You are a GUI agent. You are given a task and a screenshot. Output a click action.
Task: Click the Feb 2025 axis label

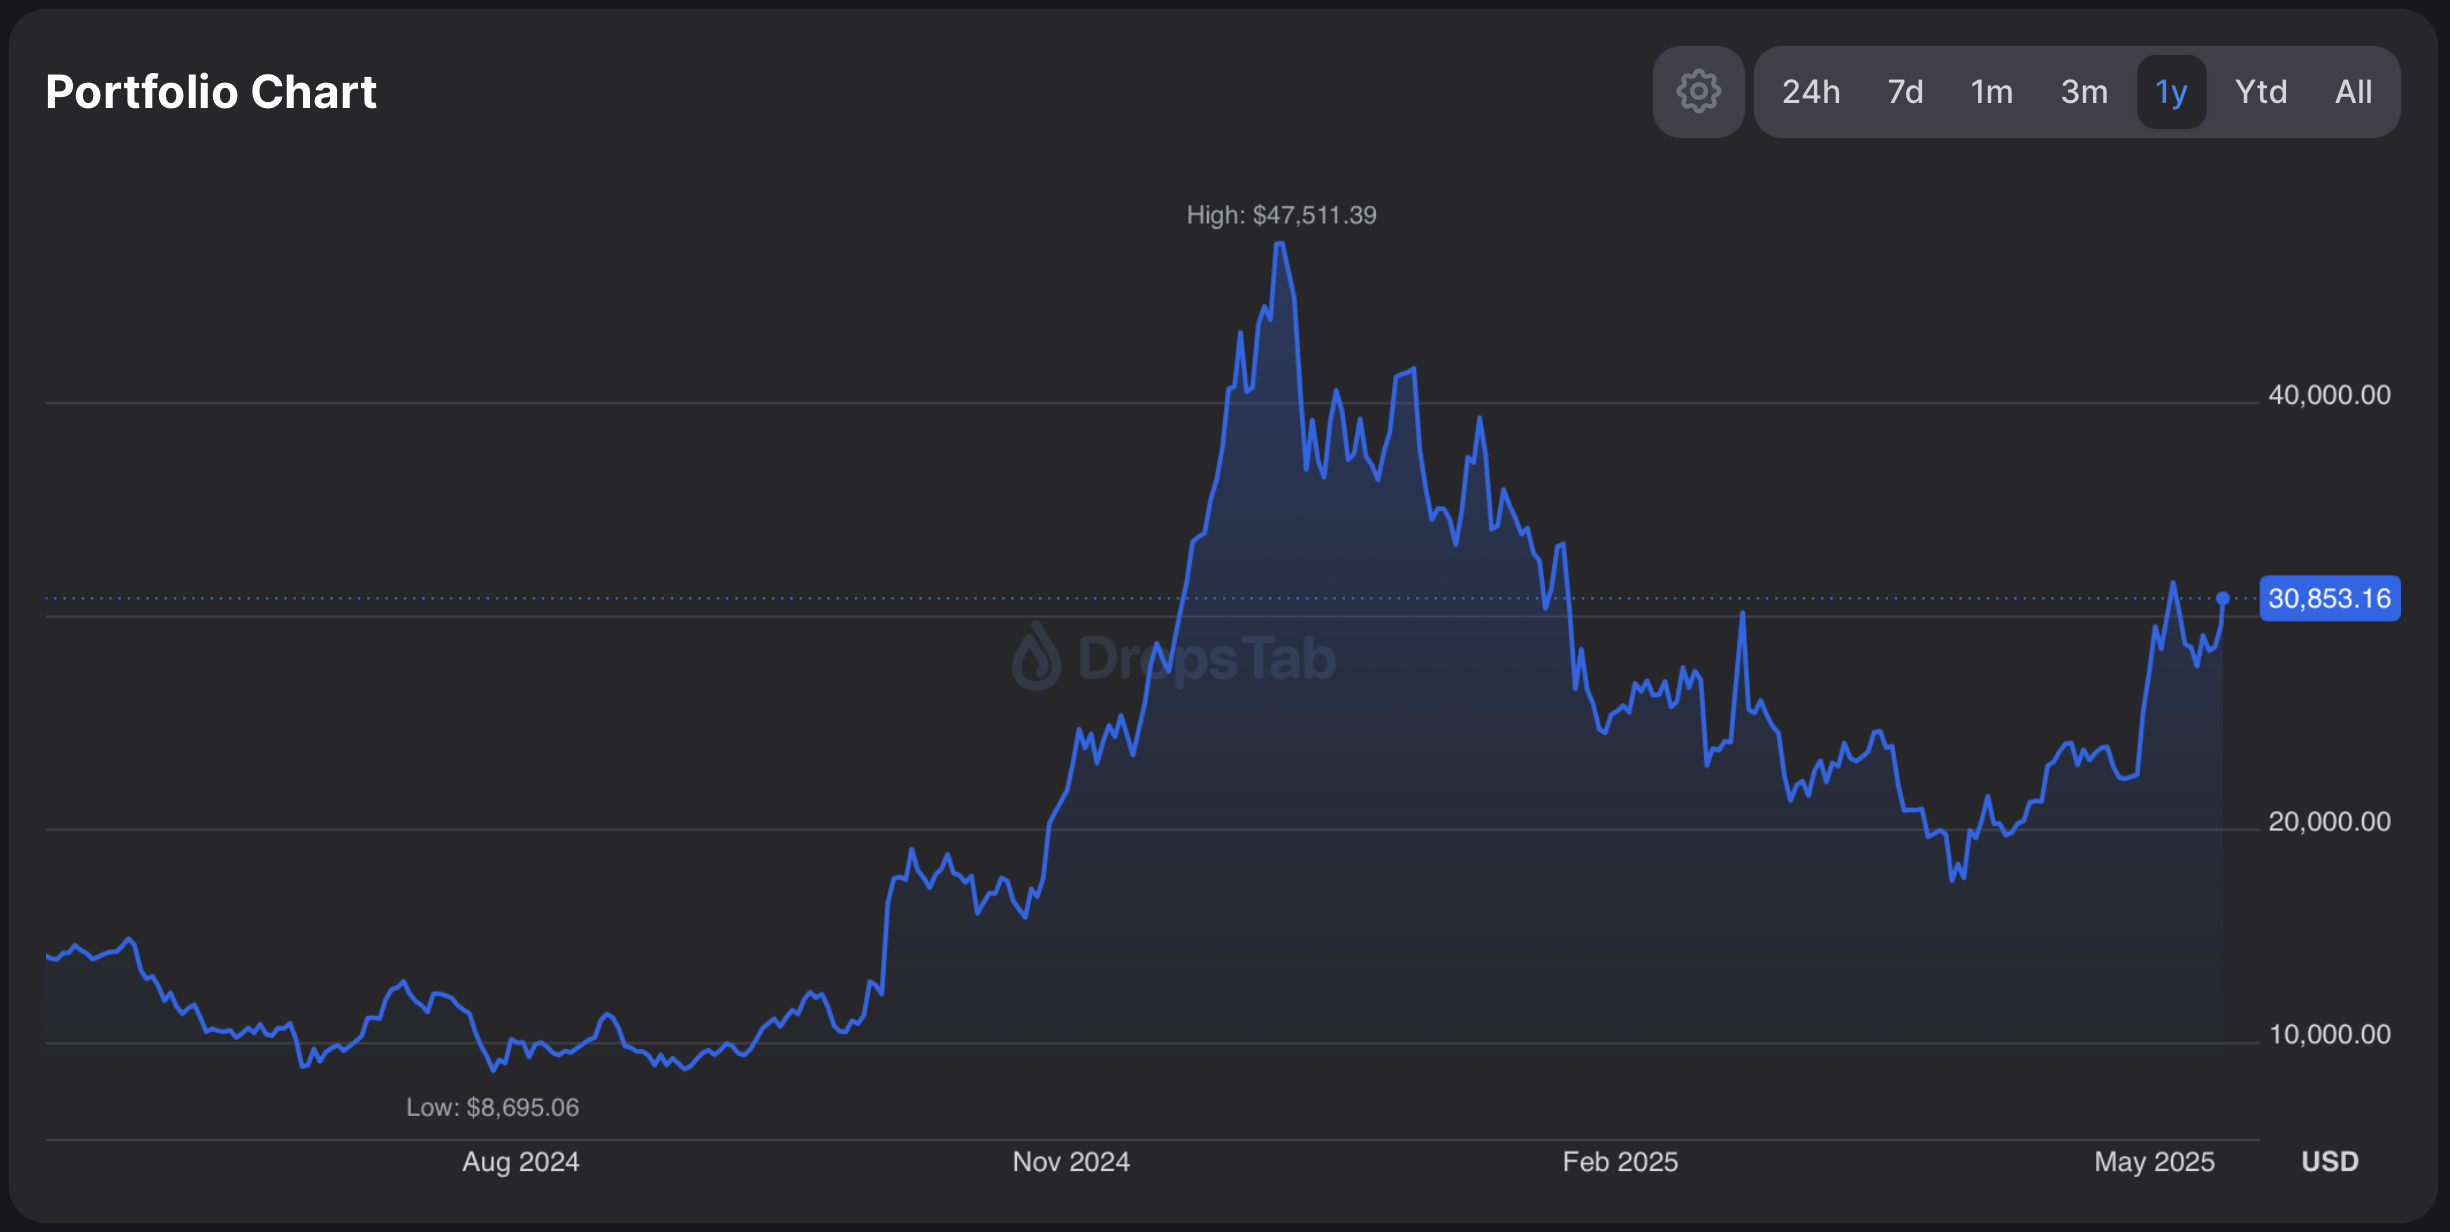[1620, 1161]
